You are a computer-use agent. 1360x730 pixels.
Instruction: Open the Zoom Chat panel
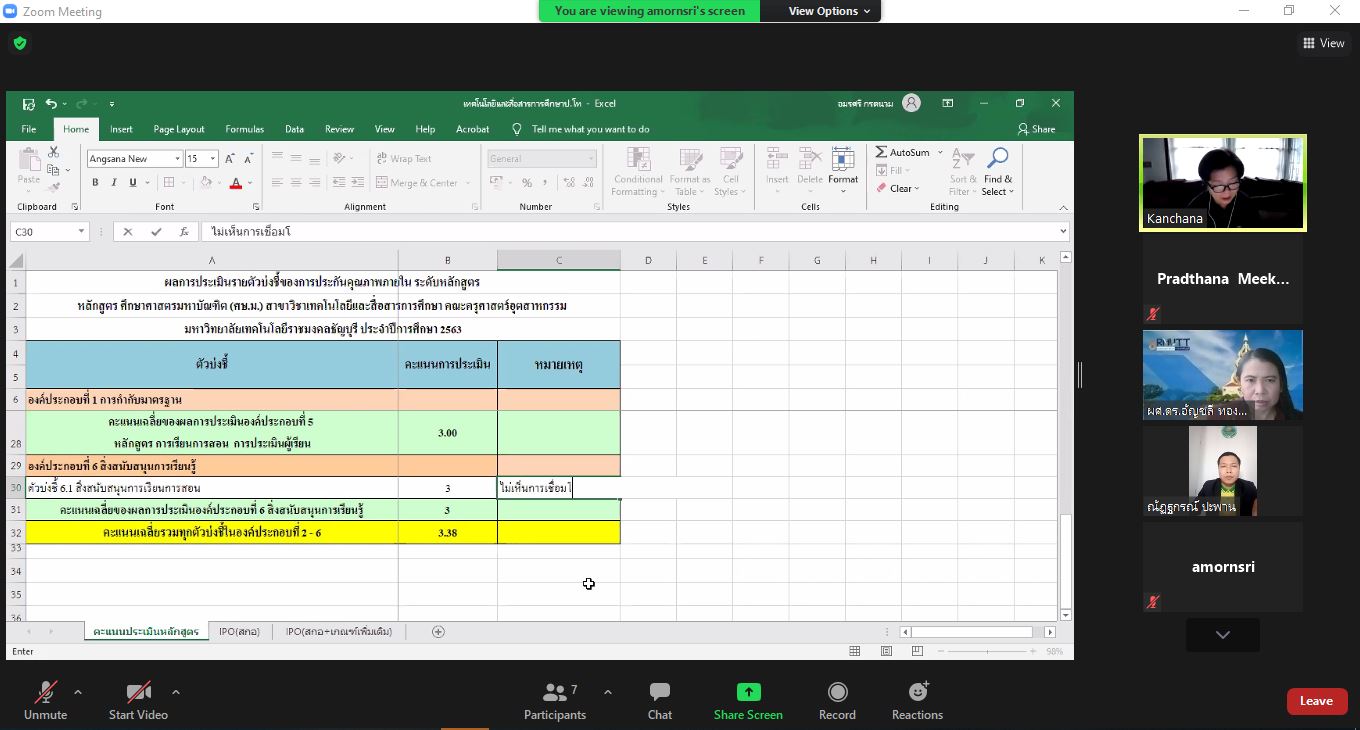click(x=659, y=701)
